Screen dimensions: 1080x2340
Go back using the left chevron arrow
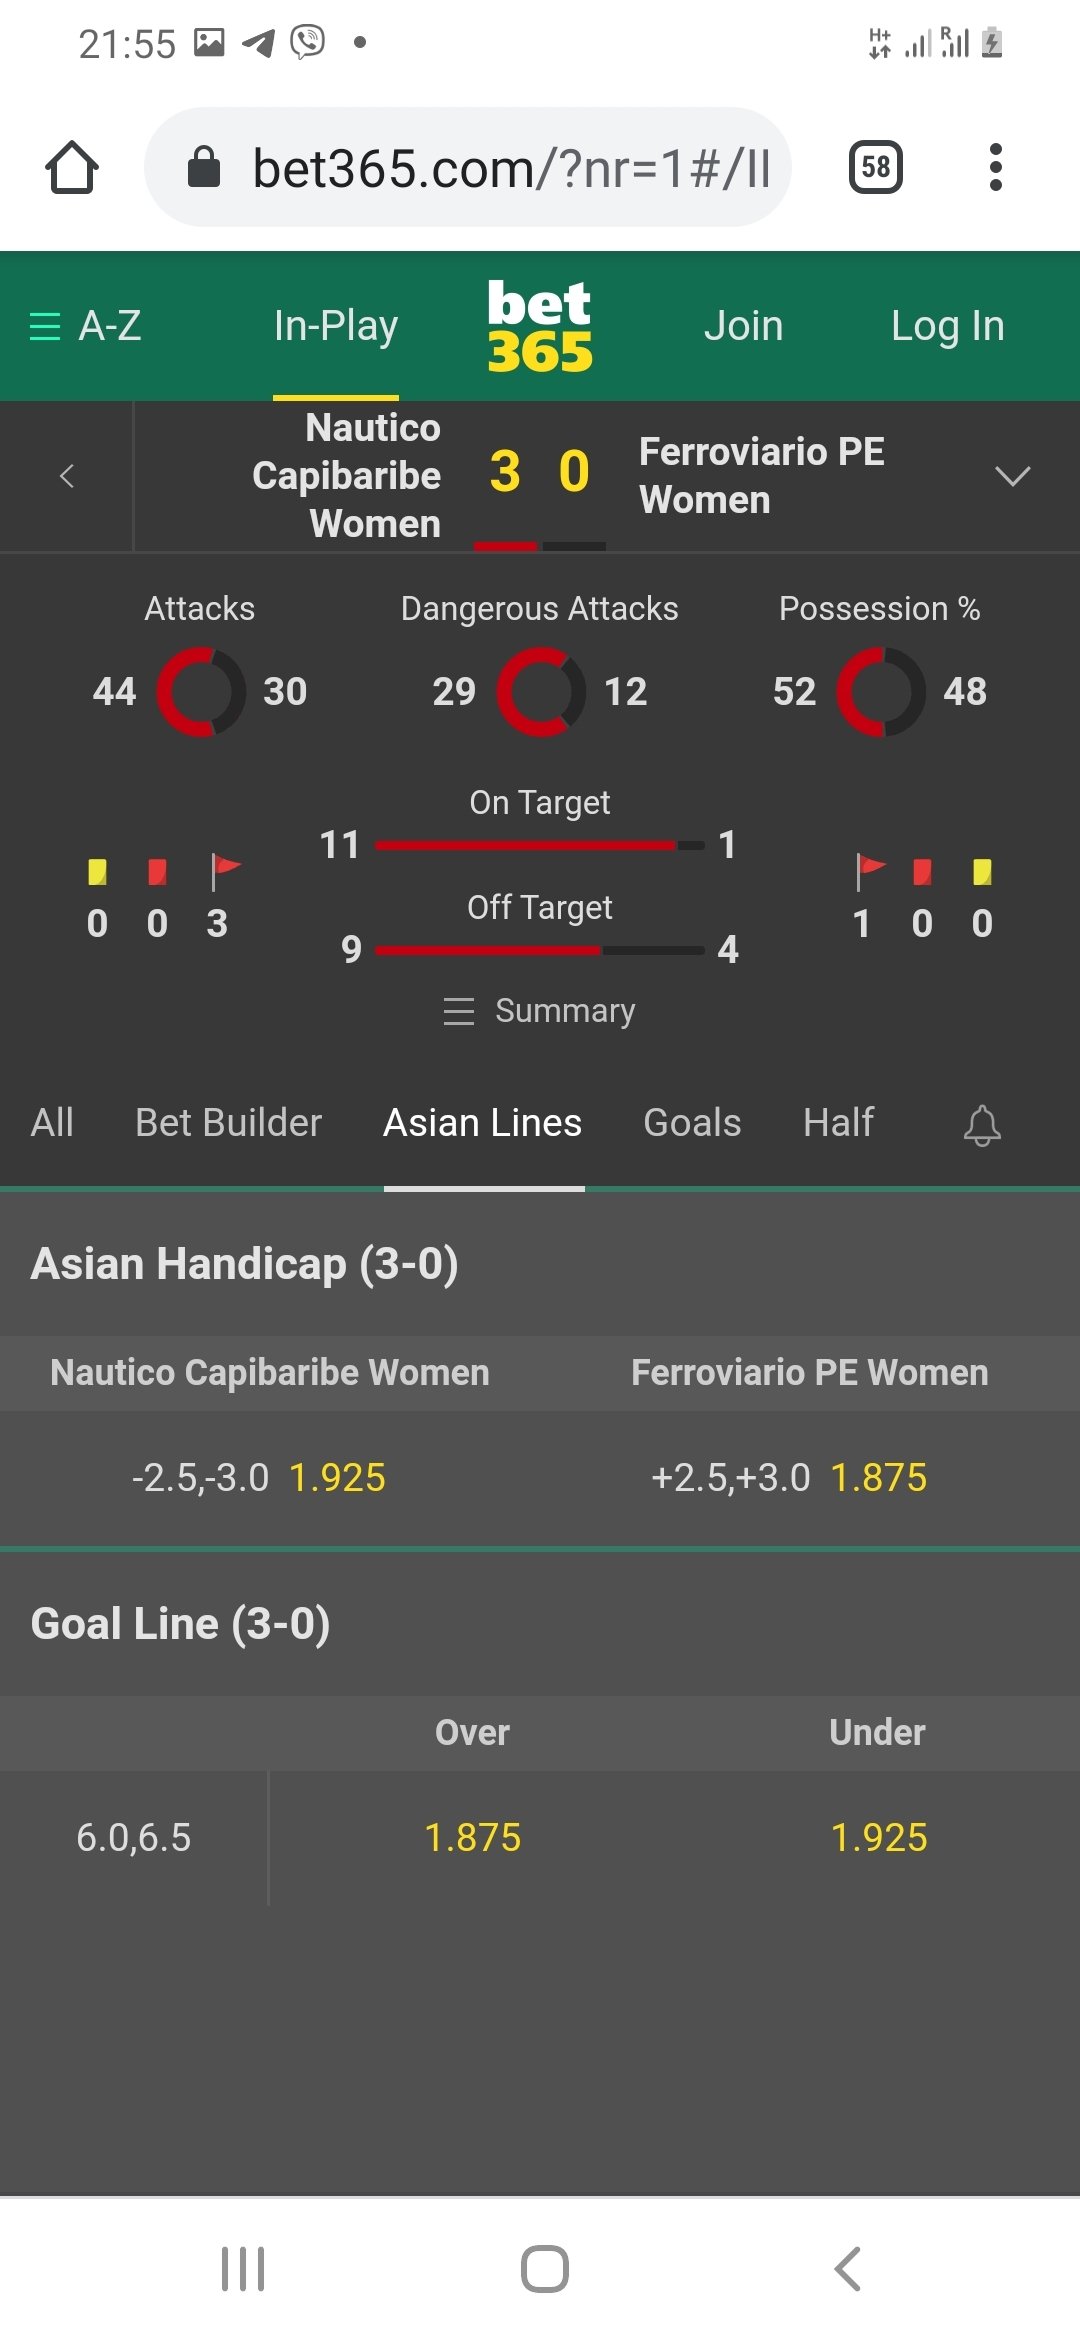click(x=67, y=476)
